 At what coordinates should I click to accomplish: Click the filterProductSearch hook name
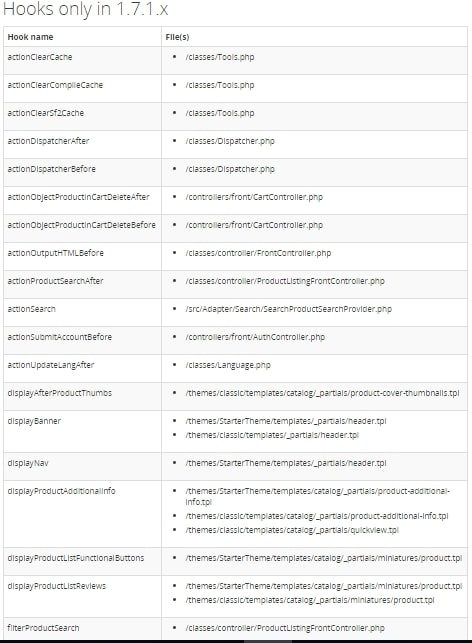click(x=43, y=628)
